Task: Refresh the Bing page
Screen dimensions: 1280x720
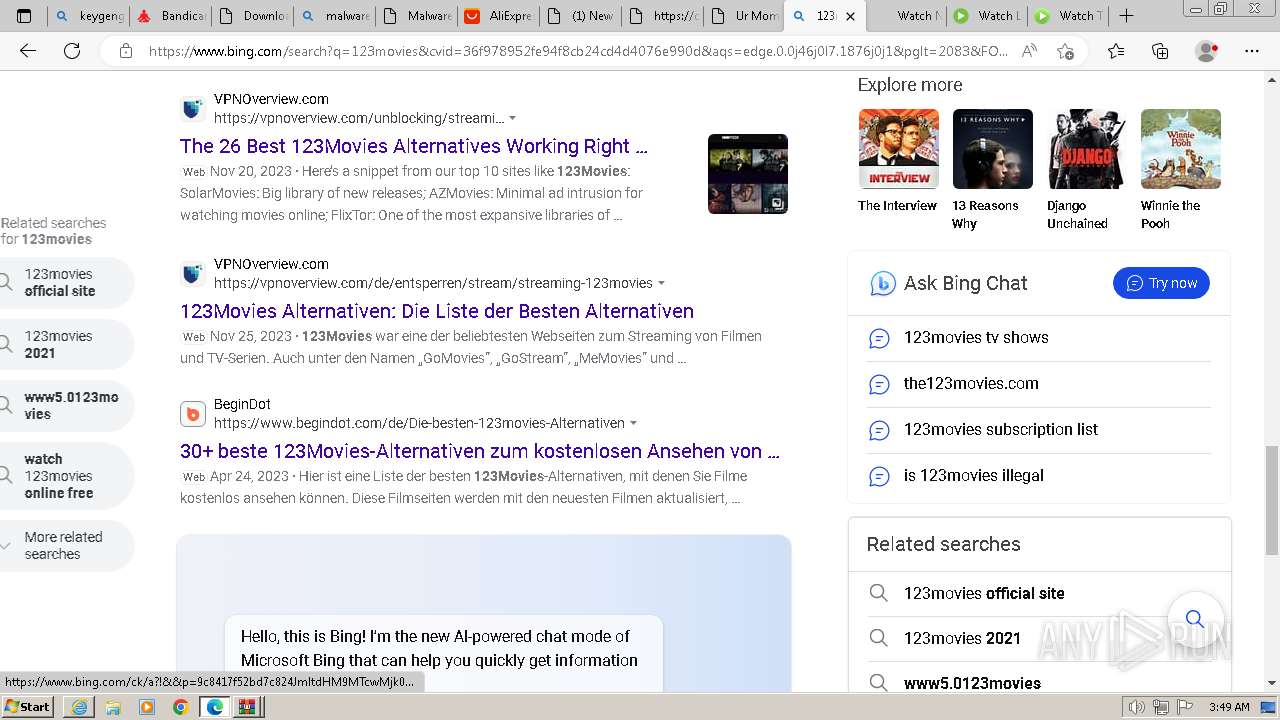Action: [72, 51]
